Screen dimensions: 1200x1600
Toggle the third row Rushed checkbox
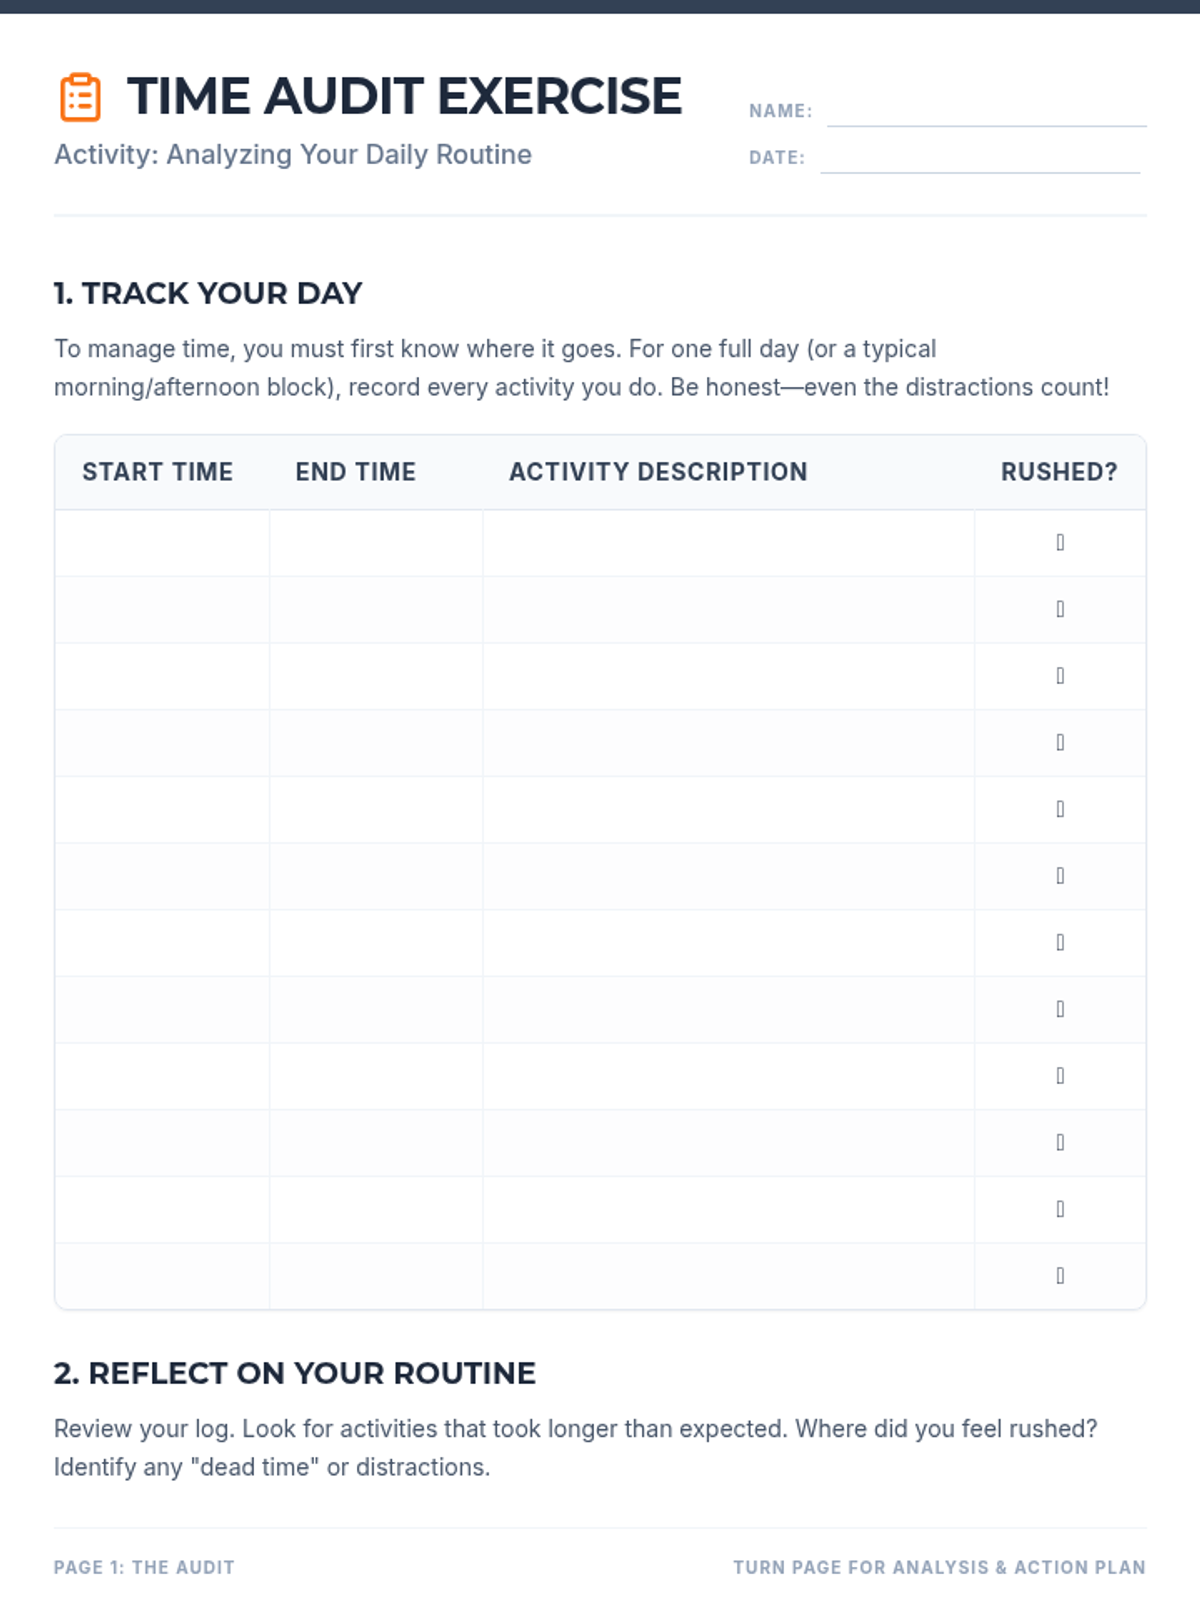1060,676
